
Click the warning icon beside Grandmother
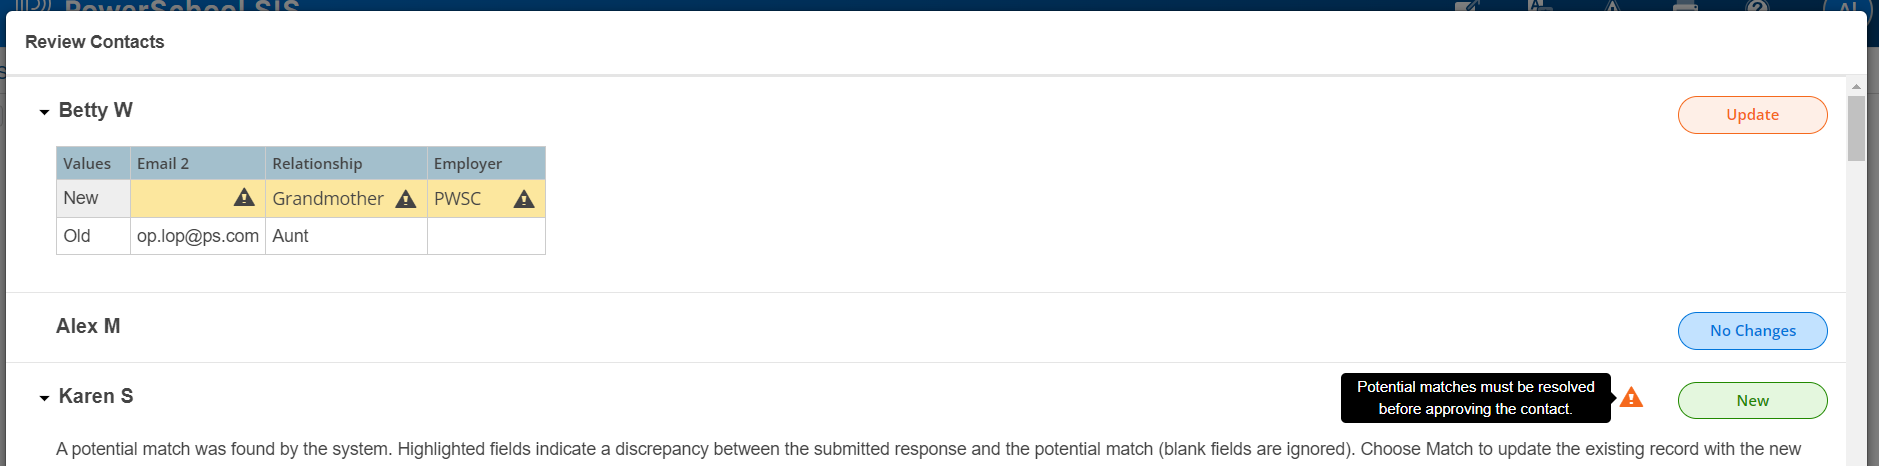tap(405, 199)
